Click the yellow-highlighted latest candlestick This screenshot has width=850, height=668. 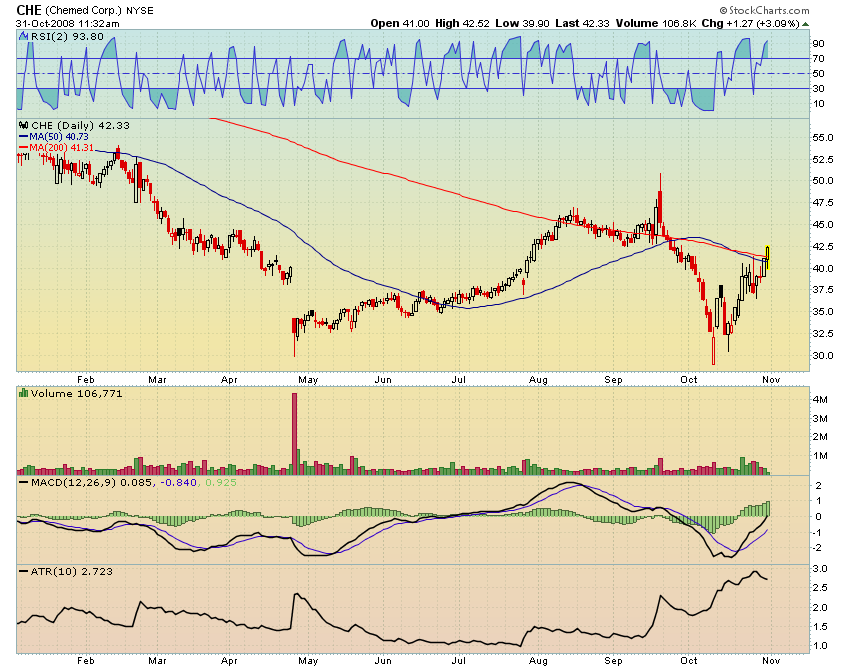768,256
